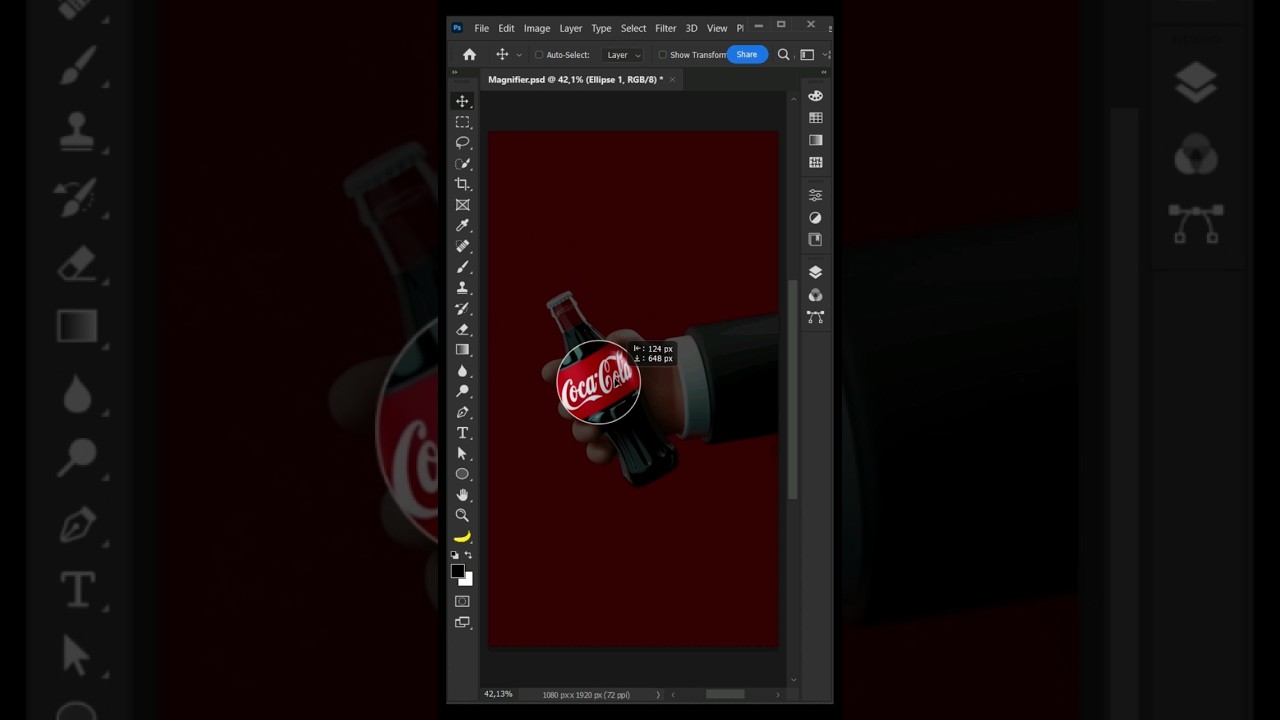Click the blue Share button

(747, 55)
